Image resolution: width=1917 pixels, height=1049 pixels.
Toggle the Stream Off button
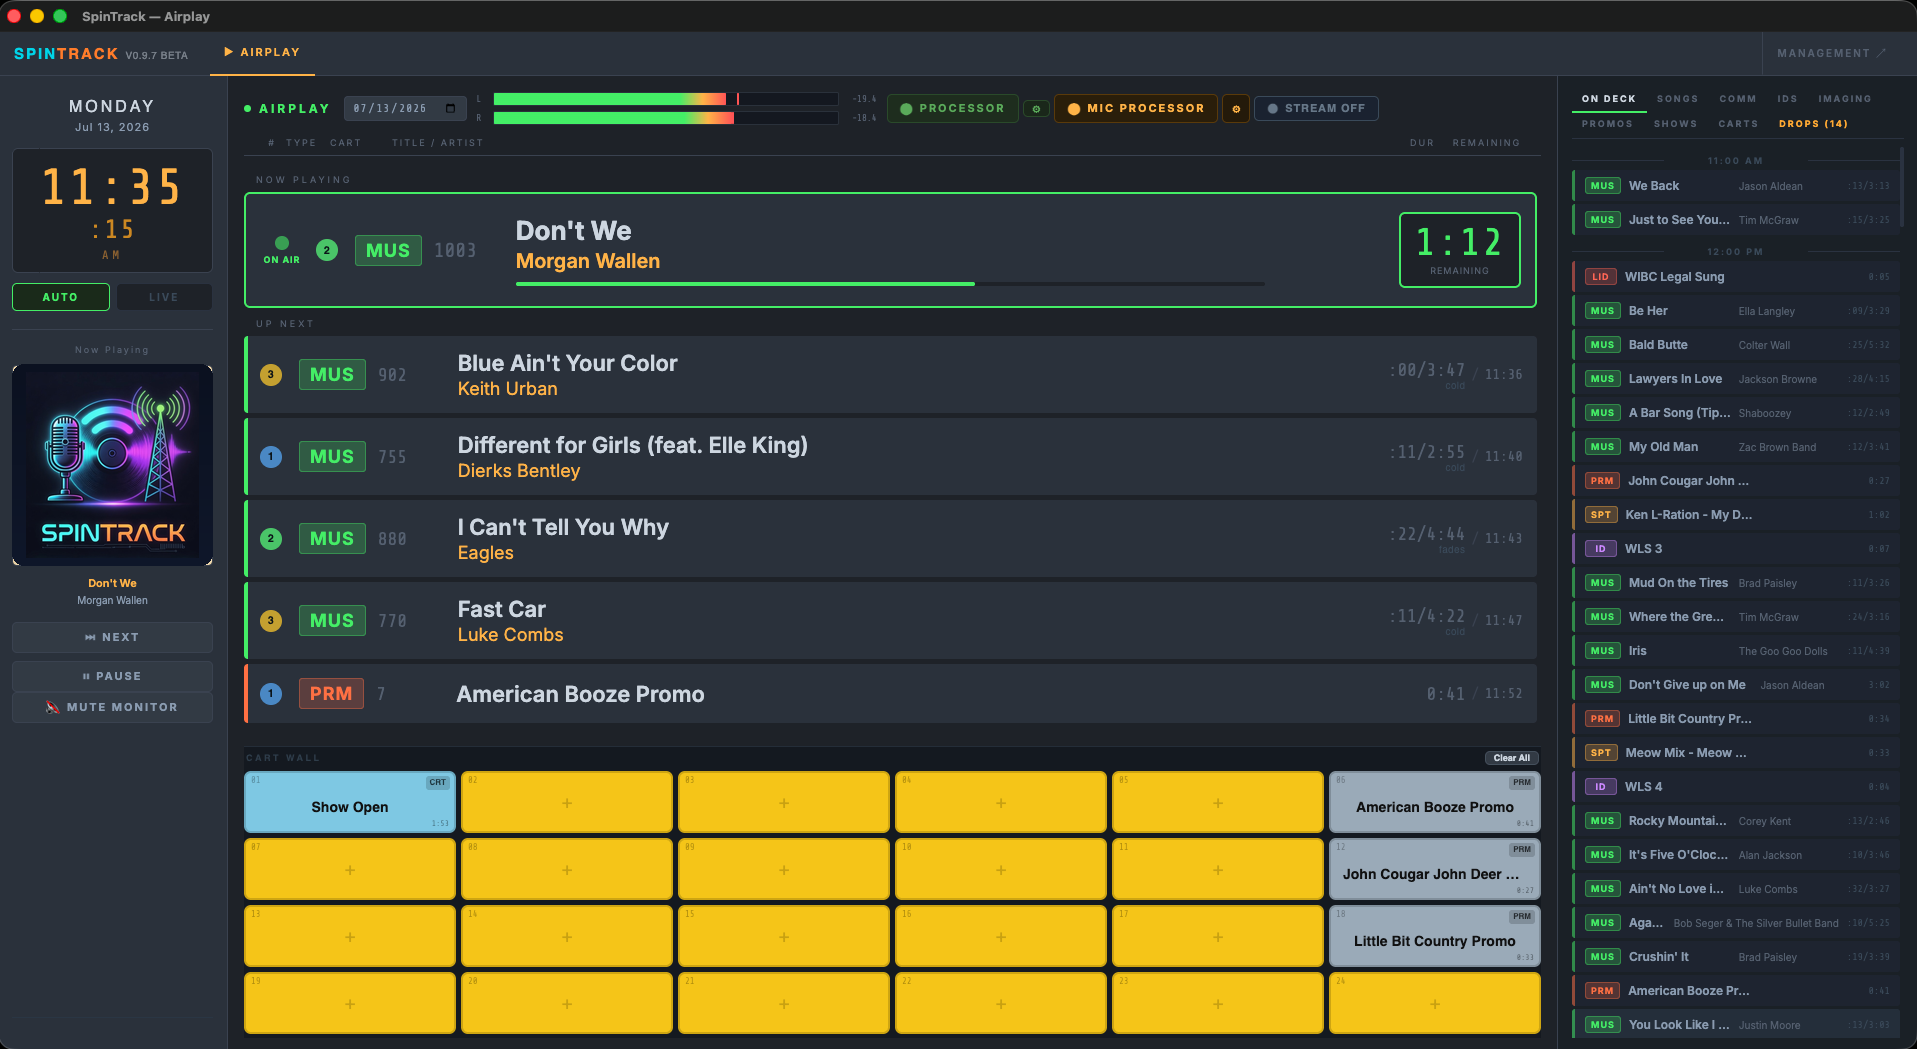click(x=1316, y=108)
